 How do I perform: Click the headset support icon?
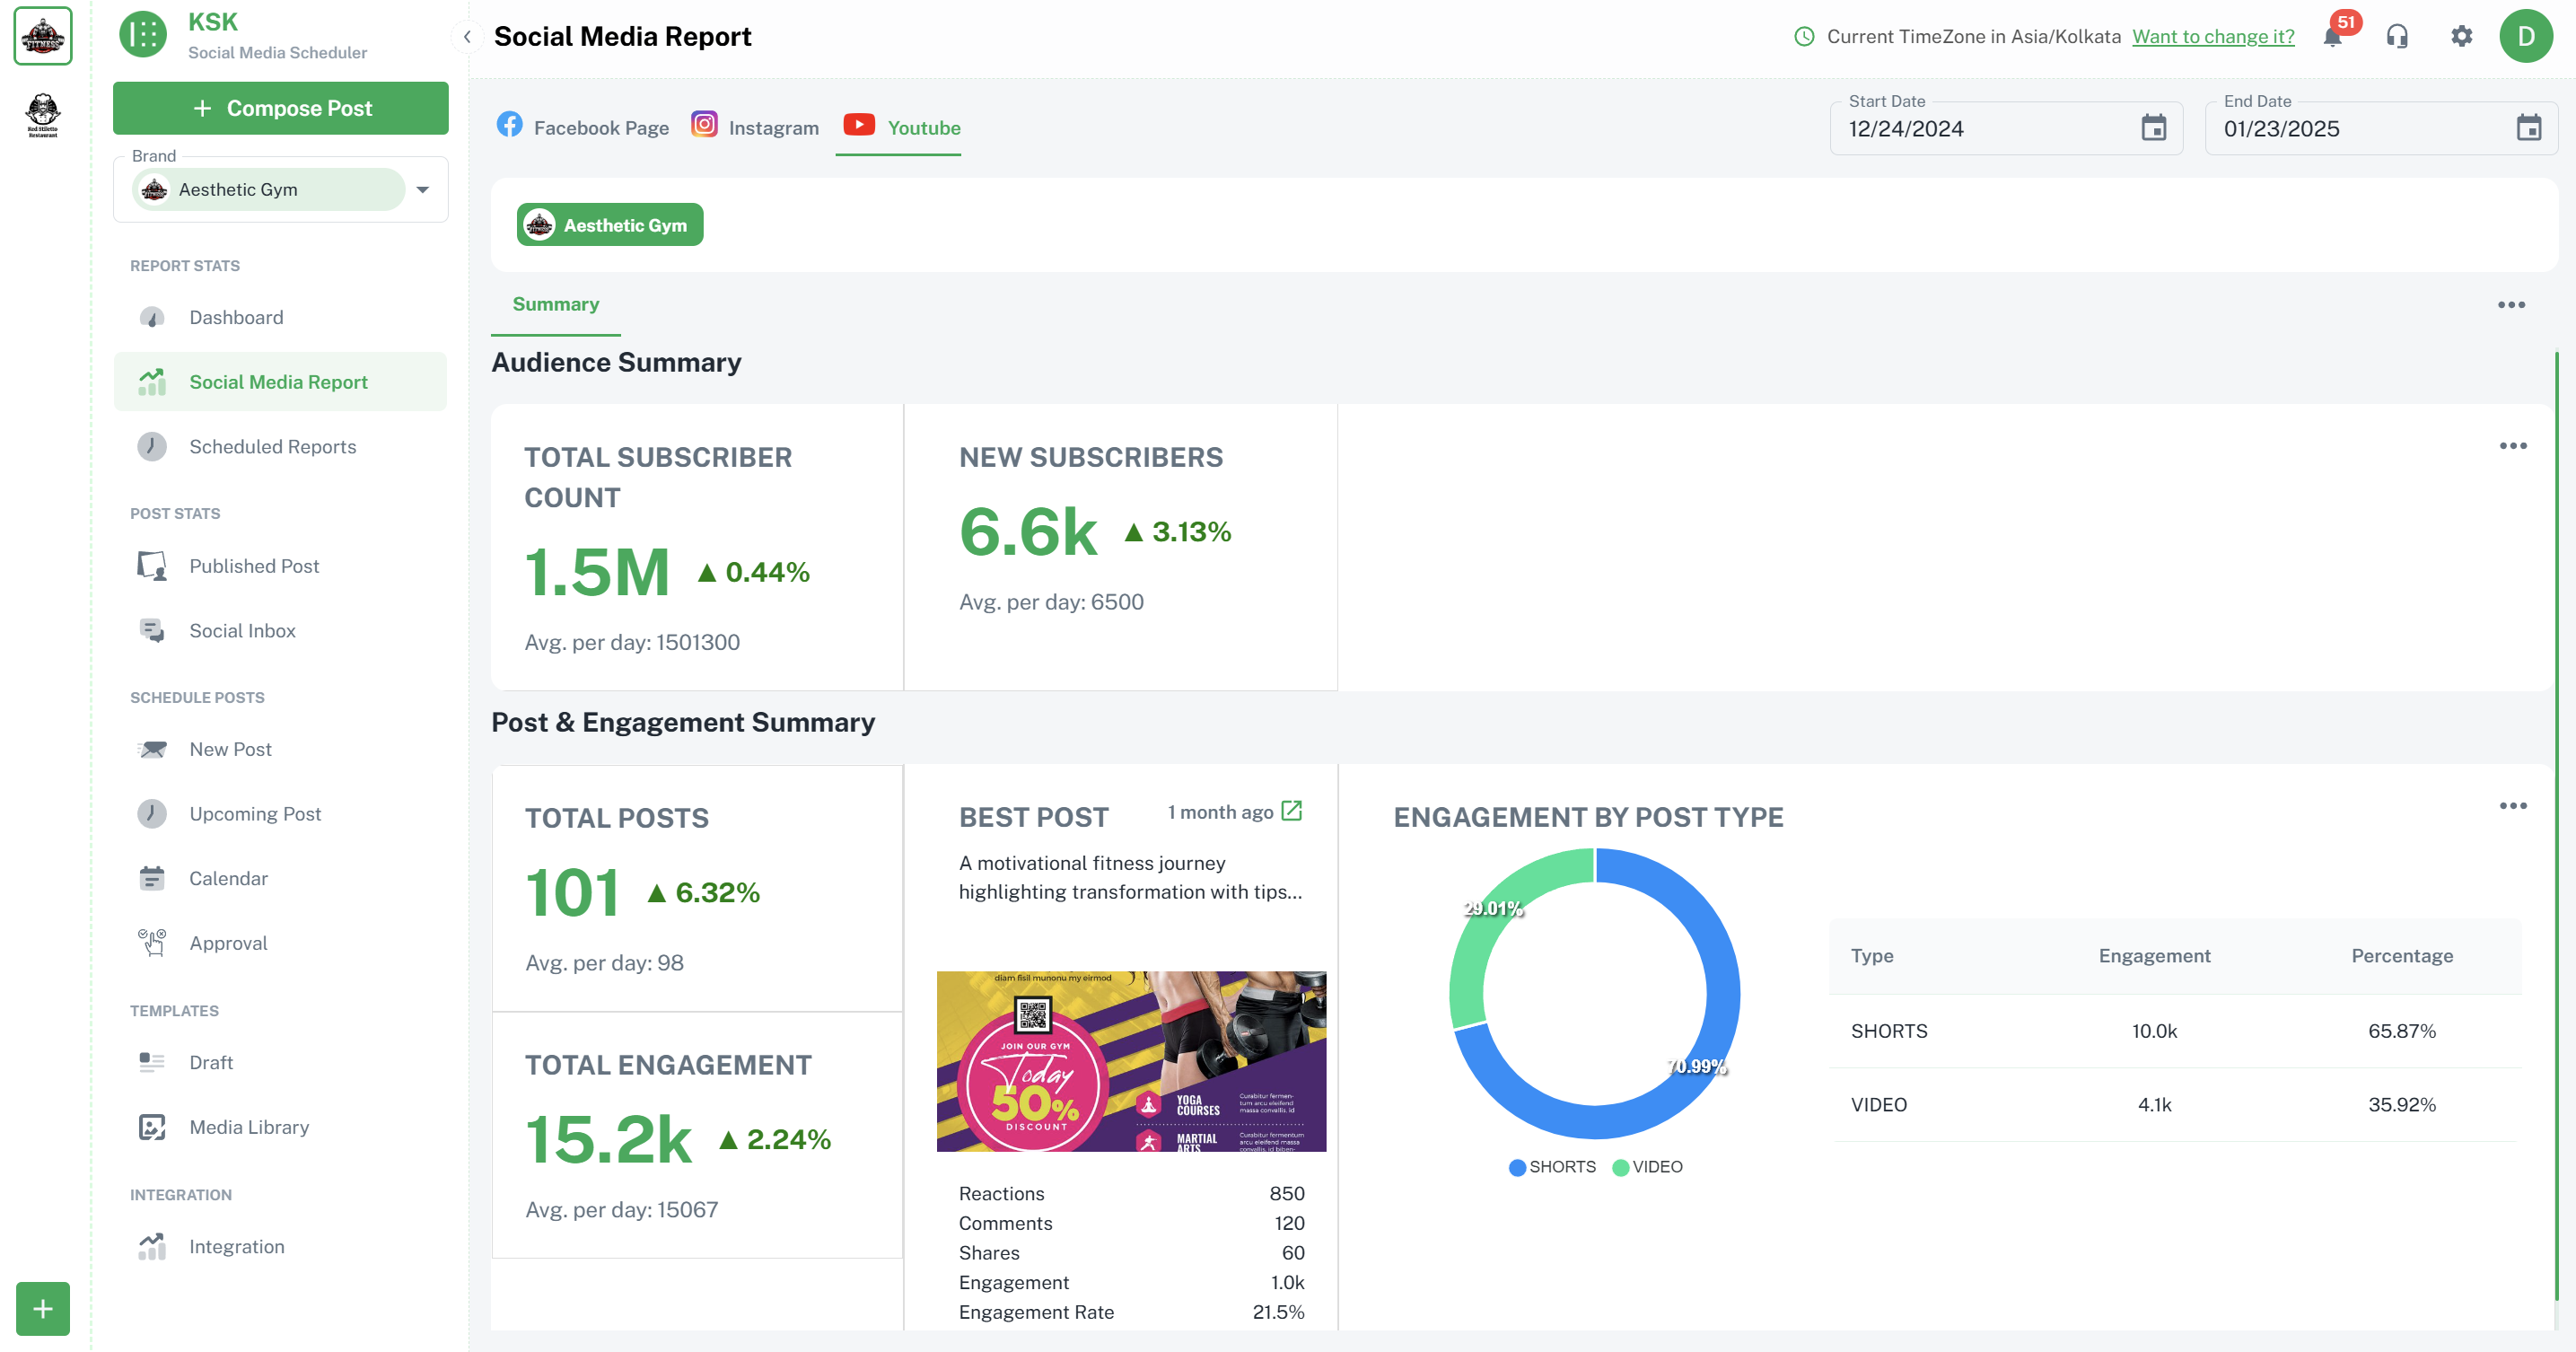[x=2397, y=37]
